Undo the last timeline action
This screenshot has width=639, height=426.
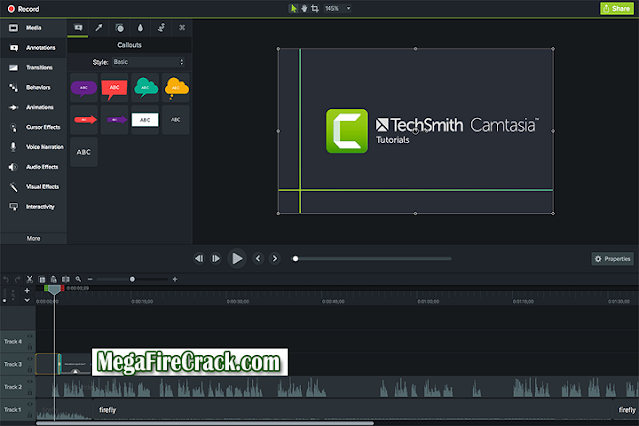[x=6, y=279]
